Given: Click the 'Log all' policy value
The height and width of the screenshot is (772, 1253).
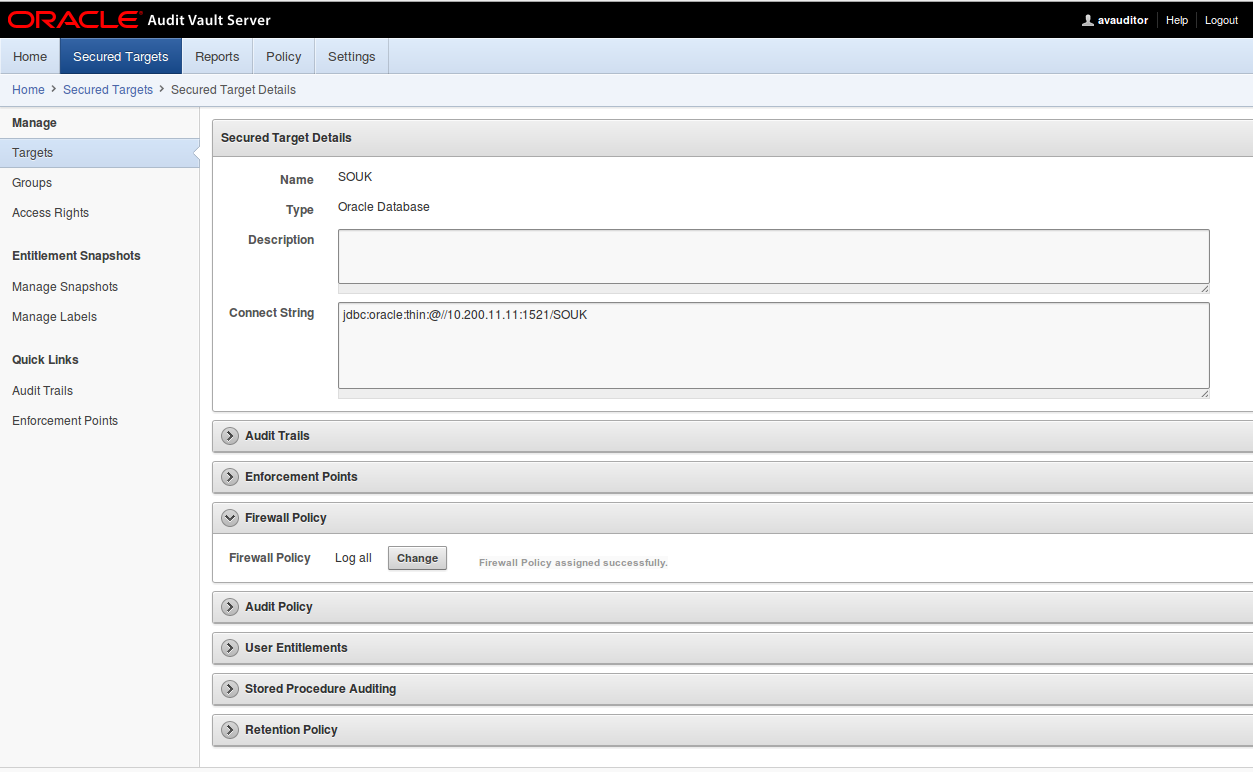Looking at the screenshot, I should click(x=353, y=558).
